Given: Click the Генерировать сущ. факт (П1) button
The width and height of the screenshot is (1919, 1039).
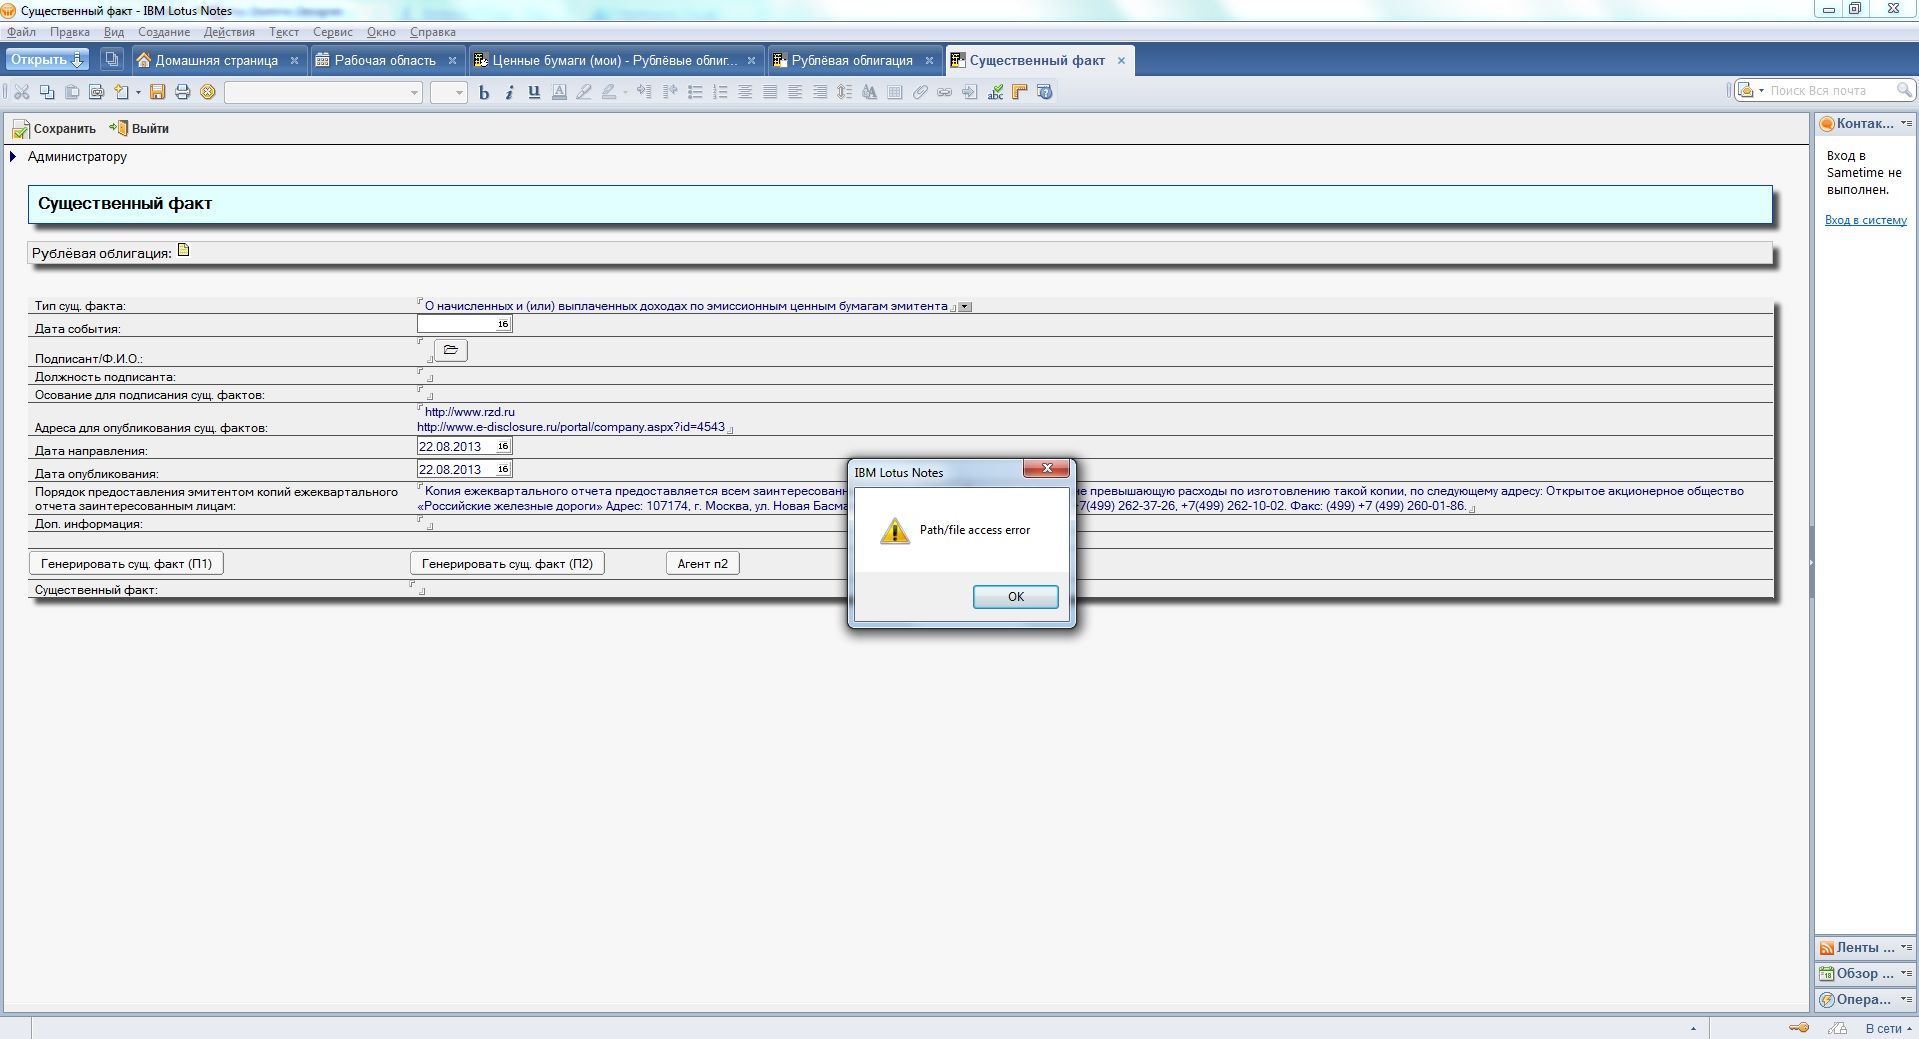Looking at the screenshot, I should point(126,563).
